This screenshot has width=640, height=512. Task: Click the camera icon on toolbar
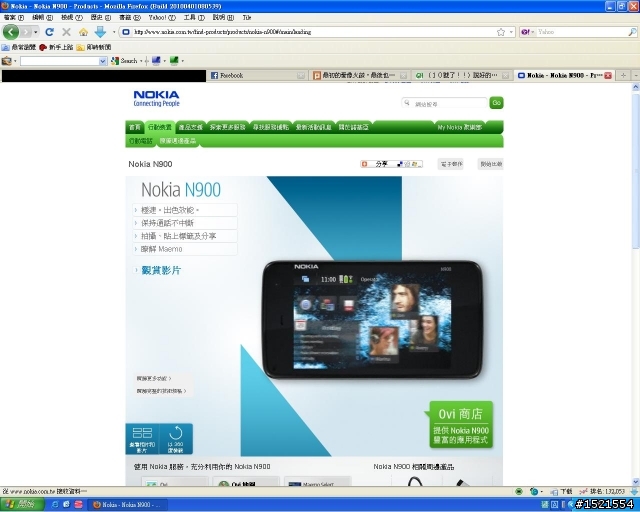pyautogui.click(x=7, y=61)
